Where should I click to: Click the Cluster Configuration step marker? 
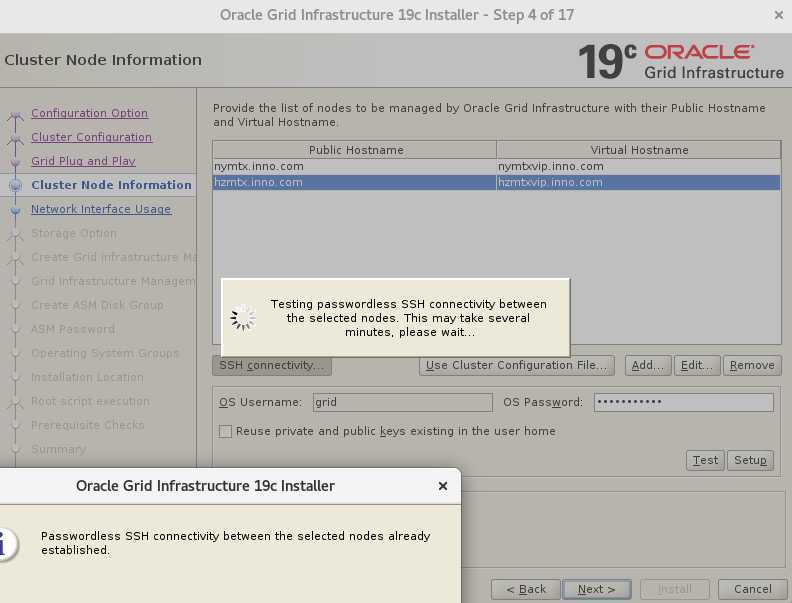coord(16,140)
